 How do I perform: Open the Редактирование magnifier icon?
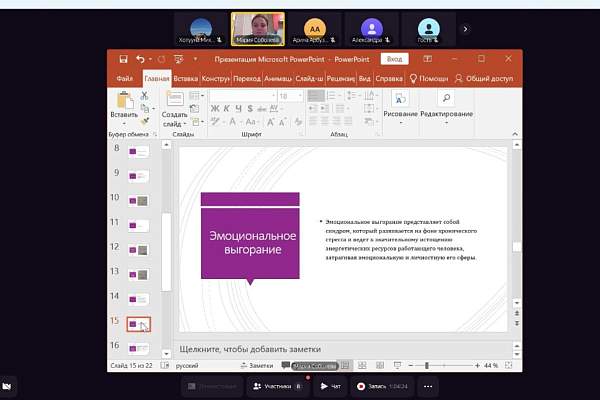pos(446,98)
